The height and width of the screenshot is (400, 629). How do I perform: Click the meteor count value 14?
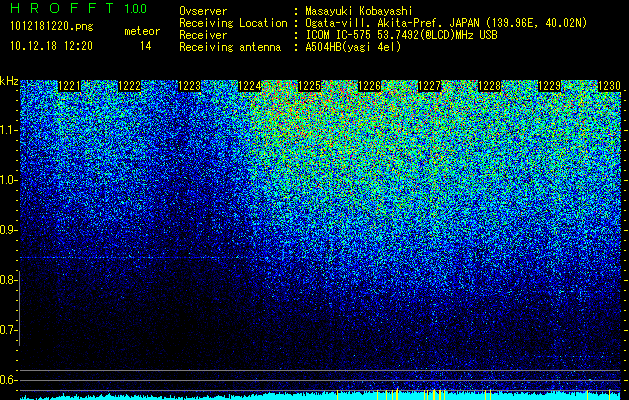coord(146,46)
